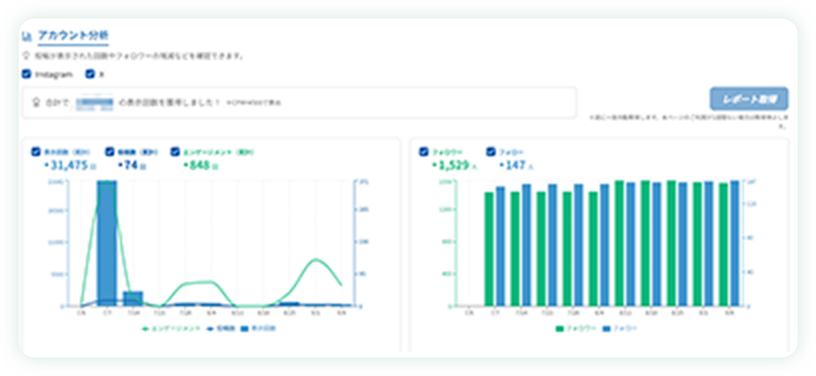
Task: Toggle the 投稿数 series checkbox
Action: tap(109, 152)
